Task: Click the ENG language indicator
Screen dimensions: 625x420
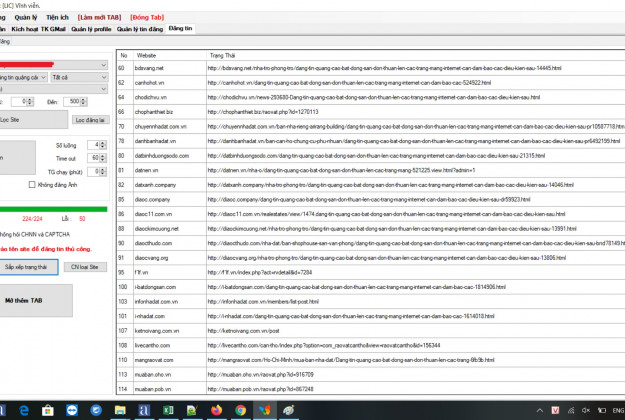Action: pyautogui.click(x=618, y=410)
